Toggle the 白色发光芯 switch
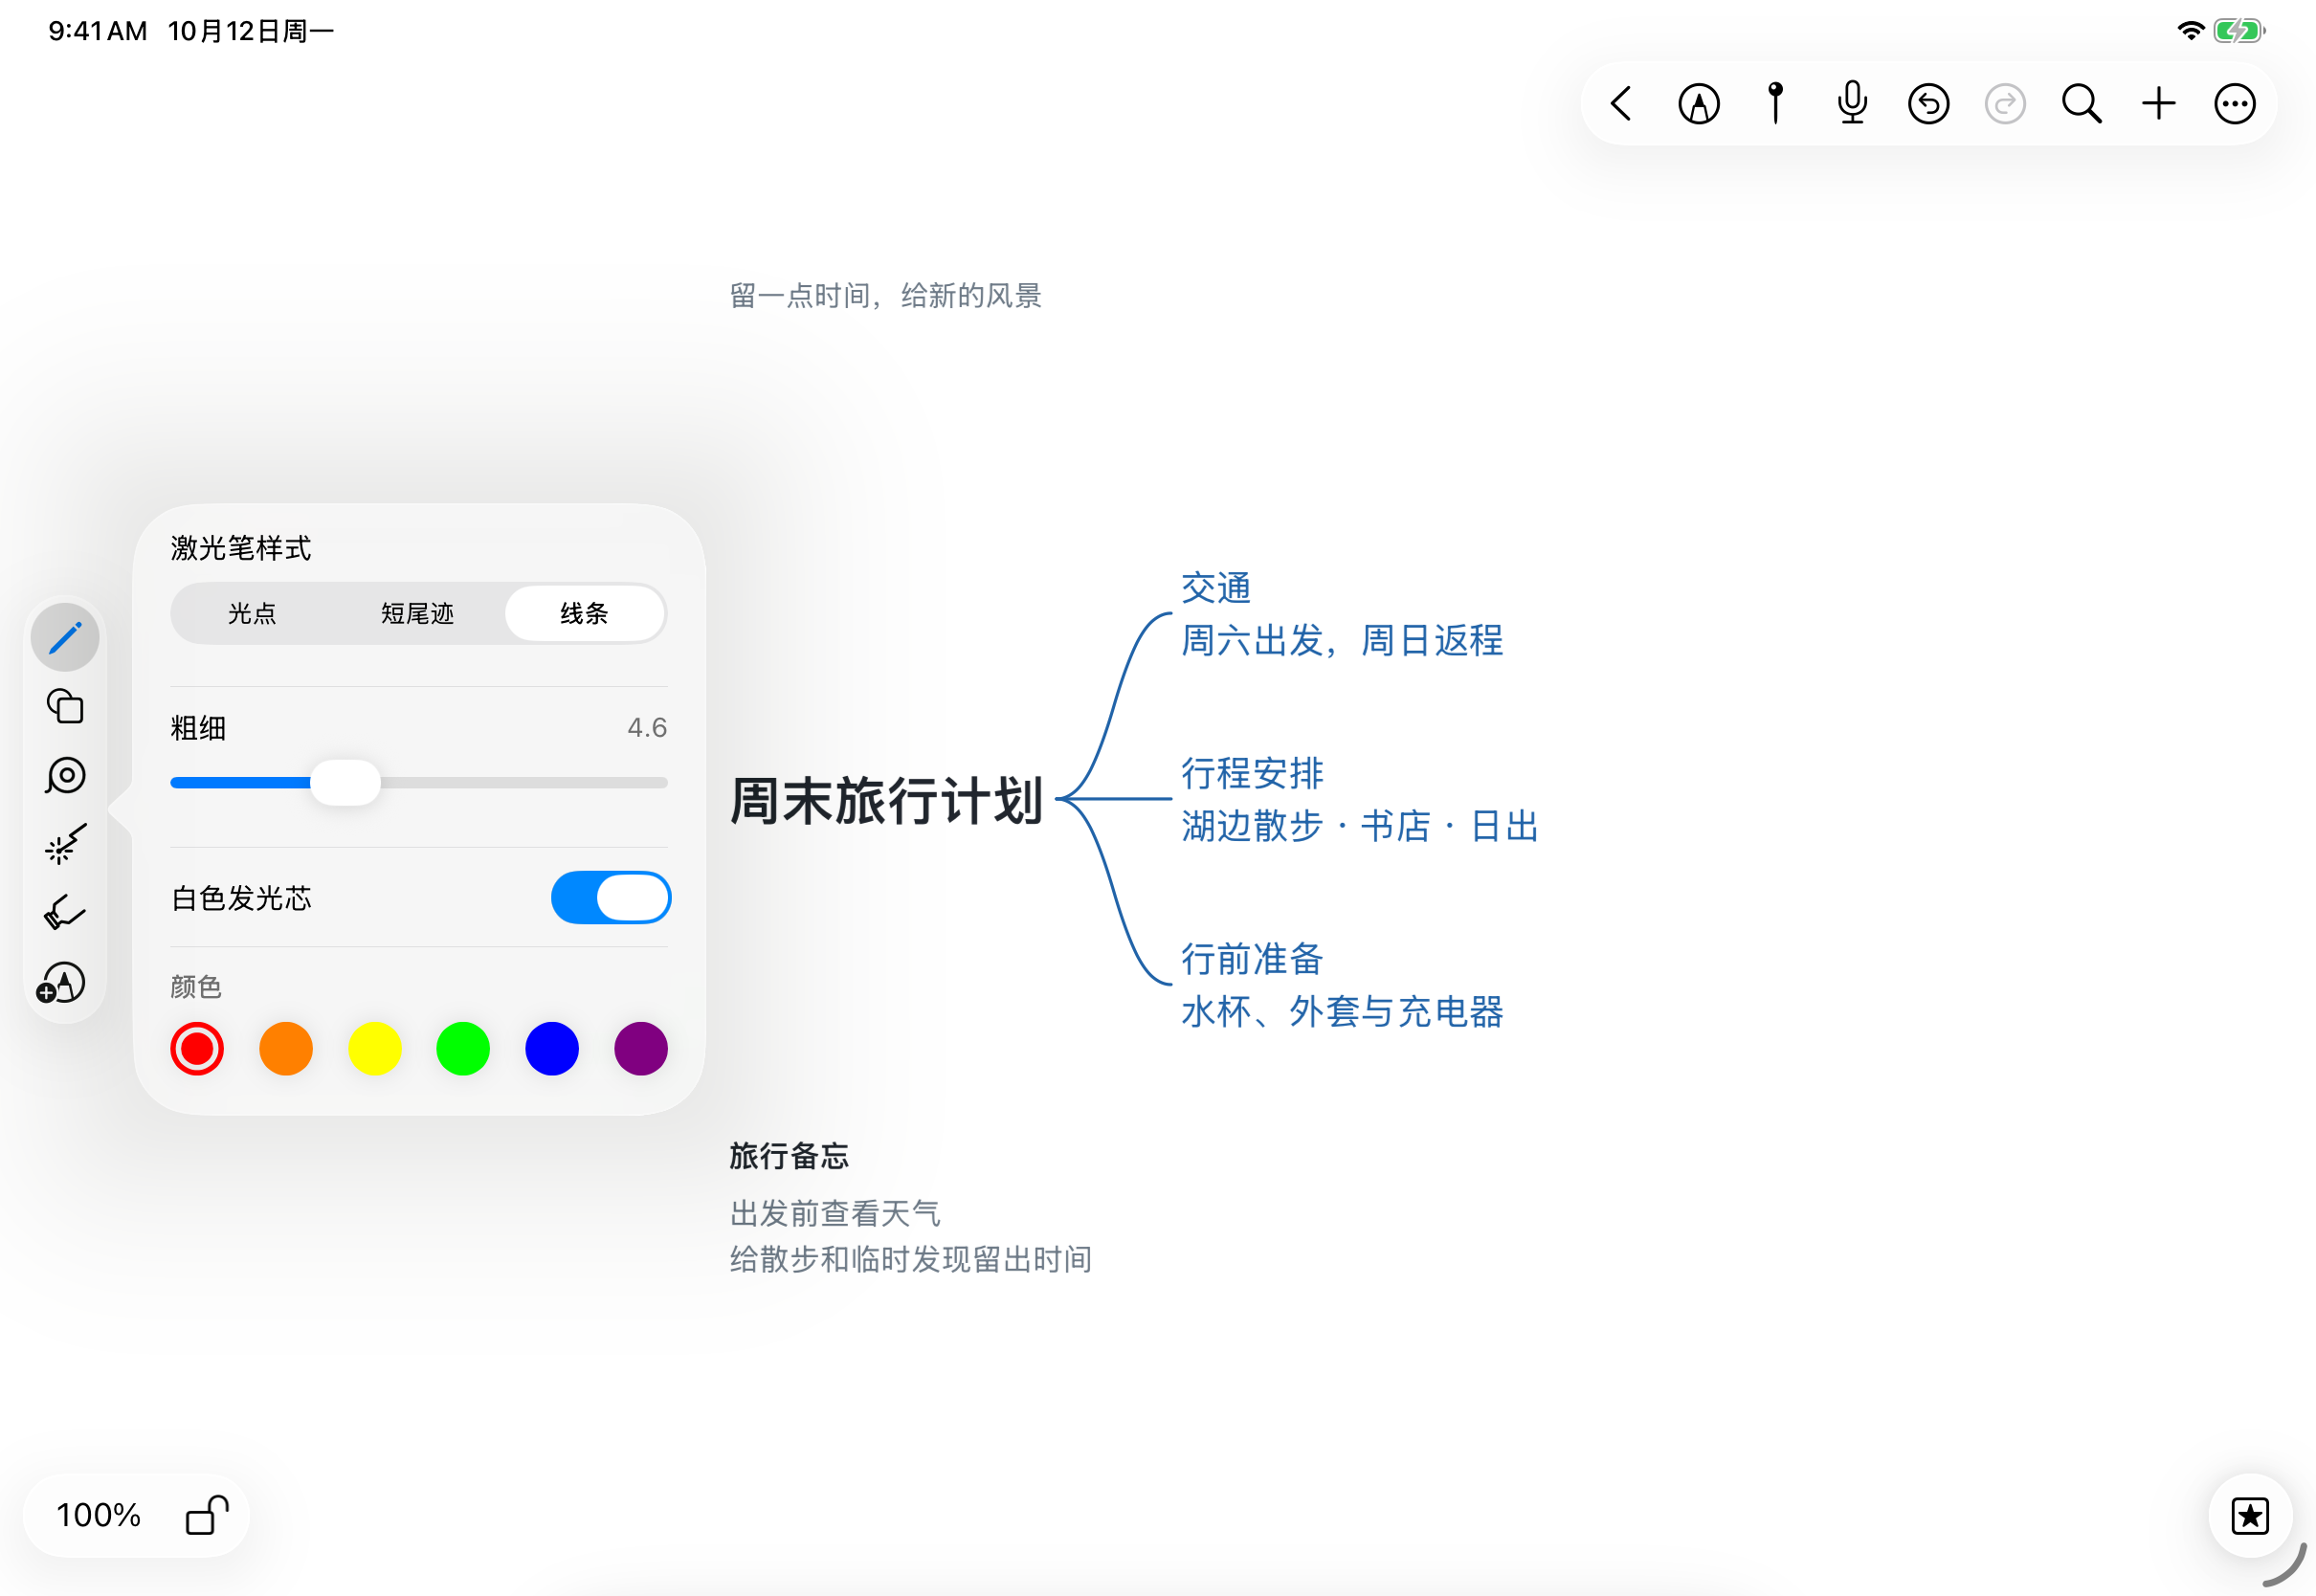2316x1596 pixels. coord(611,897)
